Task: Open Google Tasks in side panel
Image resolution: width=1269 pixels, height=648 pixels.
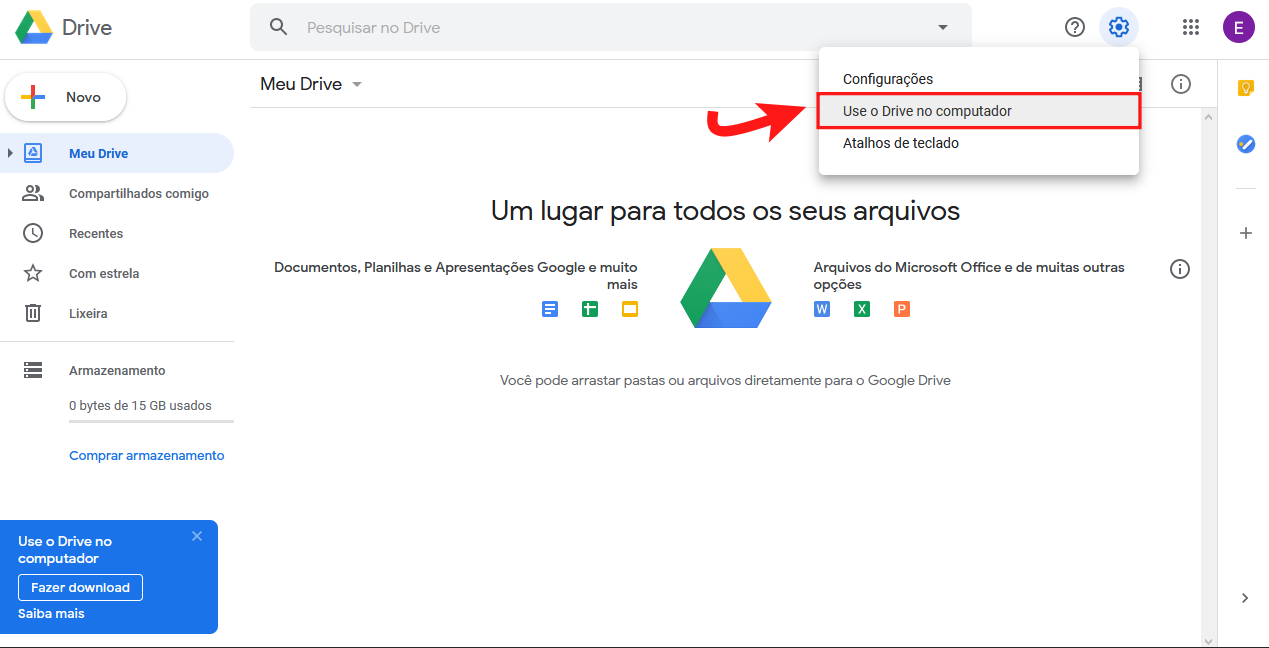Action: (1245, 144)
